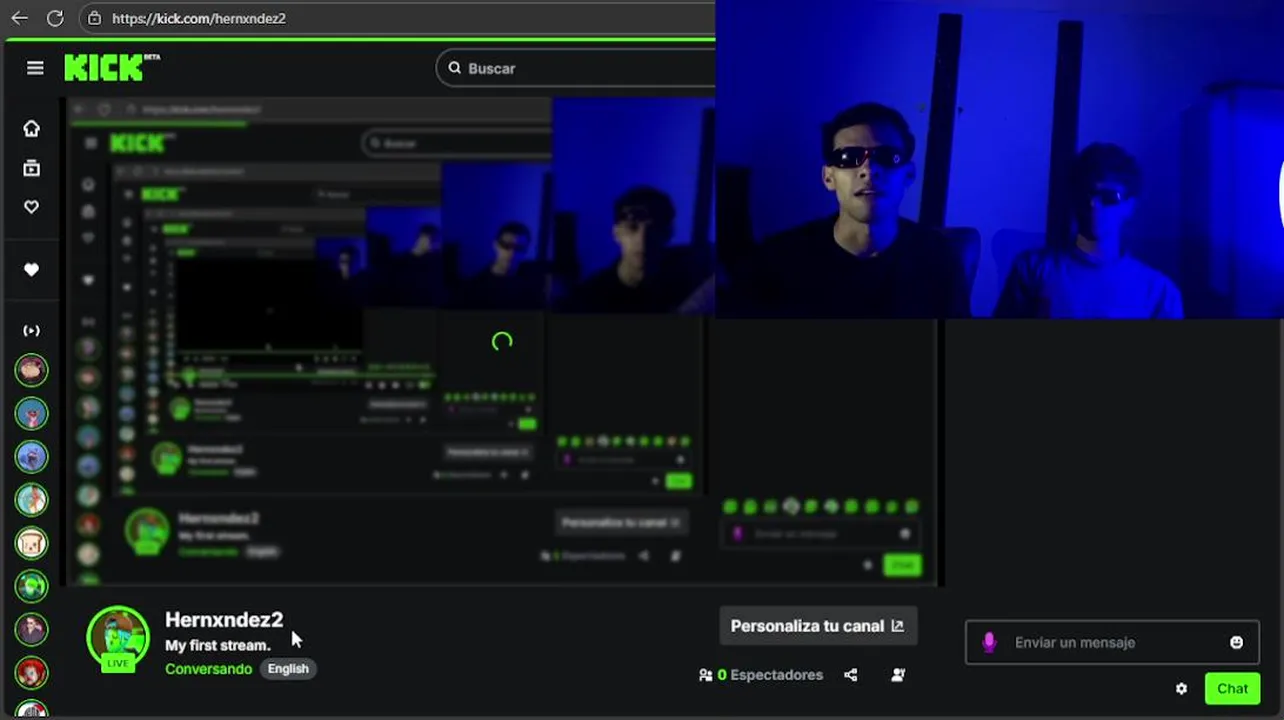Open the toast bread channel avatar
The width and height of the screenshot is (1284, 720).
click(x=32, y=542)
